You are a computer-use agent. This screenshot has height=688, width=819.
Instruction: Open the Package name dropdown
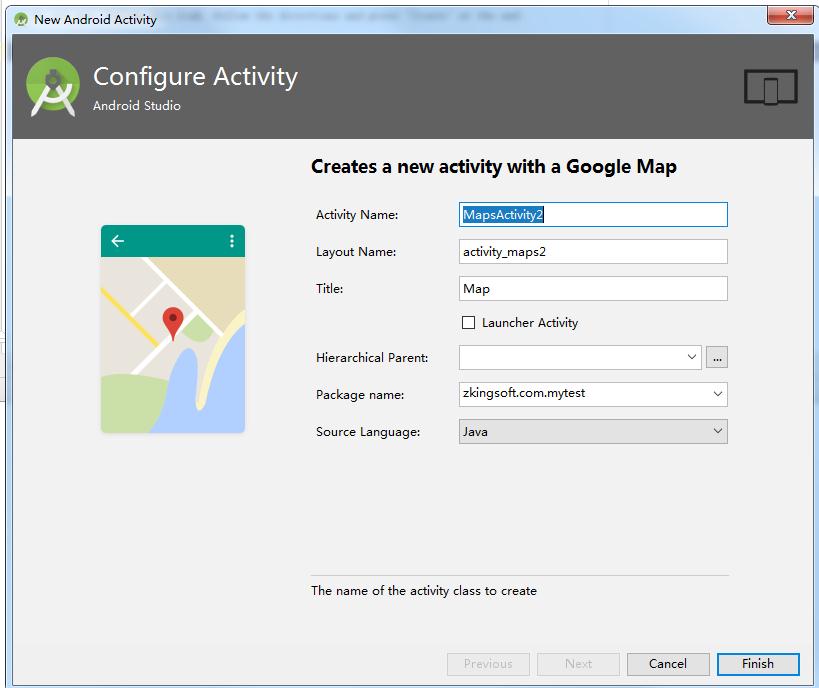pos(717,394)
